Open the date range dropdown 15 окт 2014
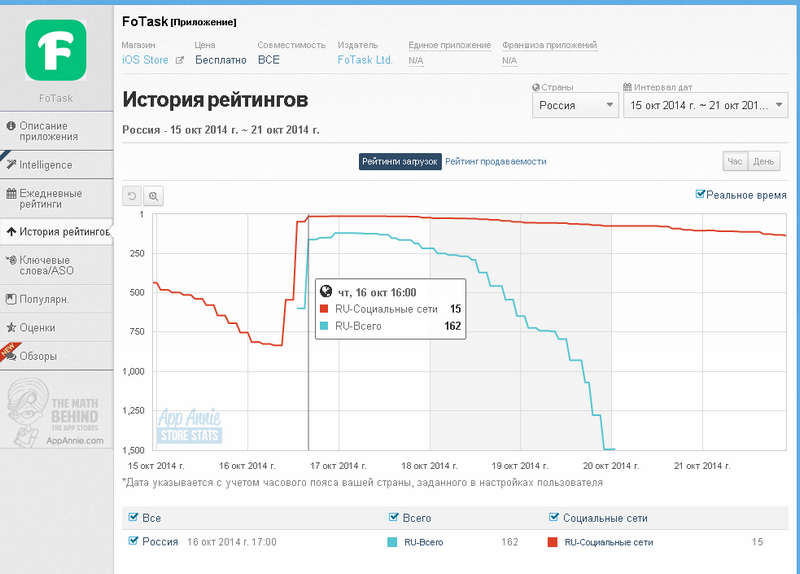 [706, 106]
